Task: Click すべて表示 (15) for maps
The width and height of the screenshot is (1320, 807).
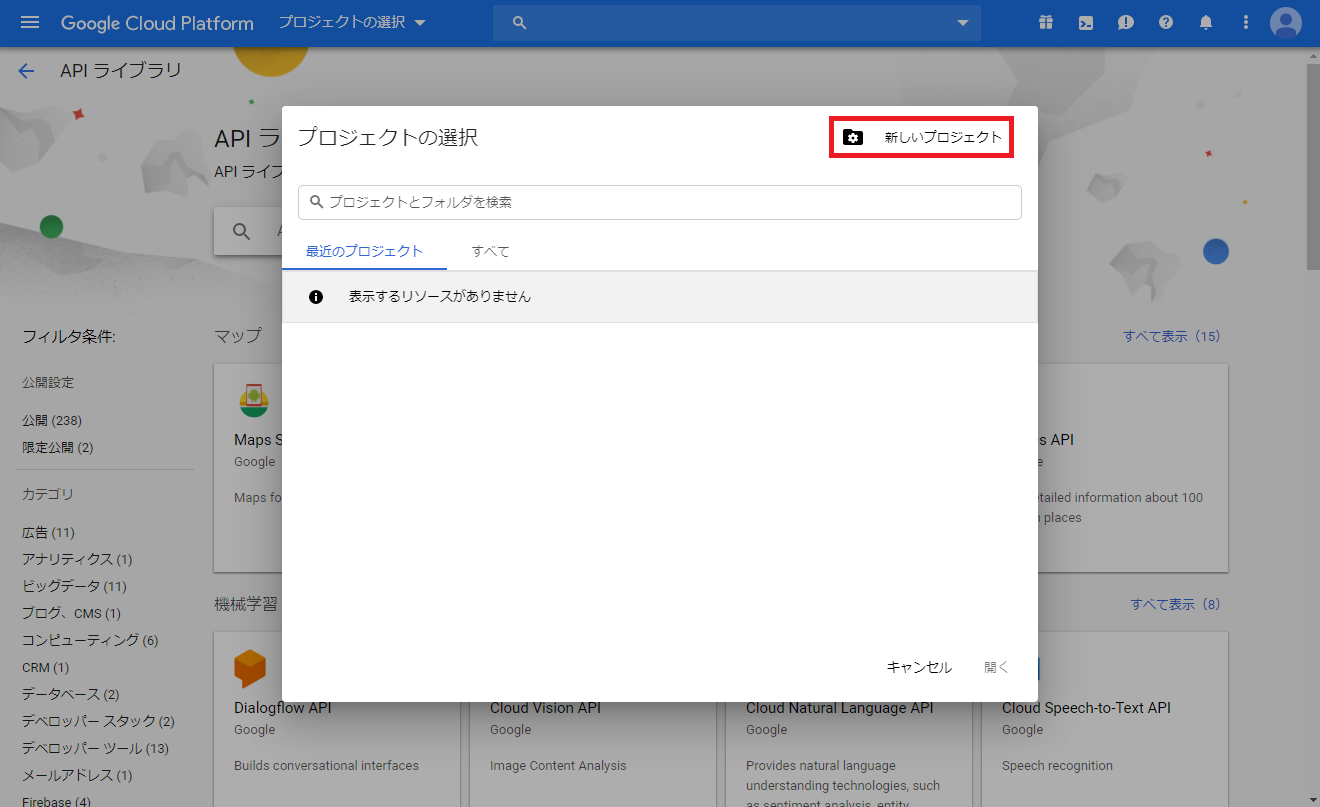Action: (1171, 336)
